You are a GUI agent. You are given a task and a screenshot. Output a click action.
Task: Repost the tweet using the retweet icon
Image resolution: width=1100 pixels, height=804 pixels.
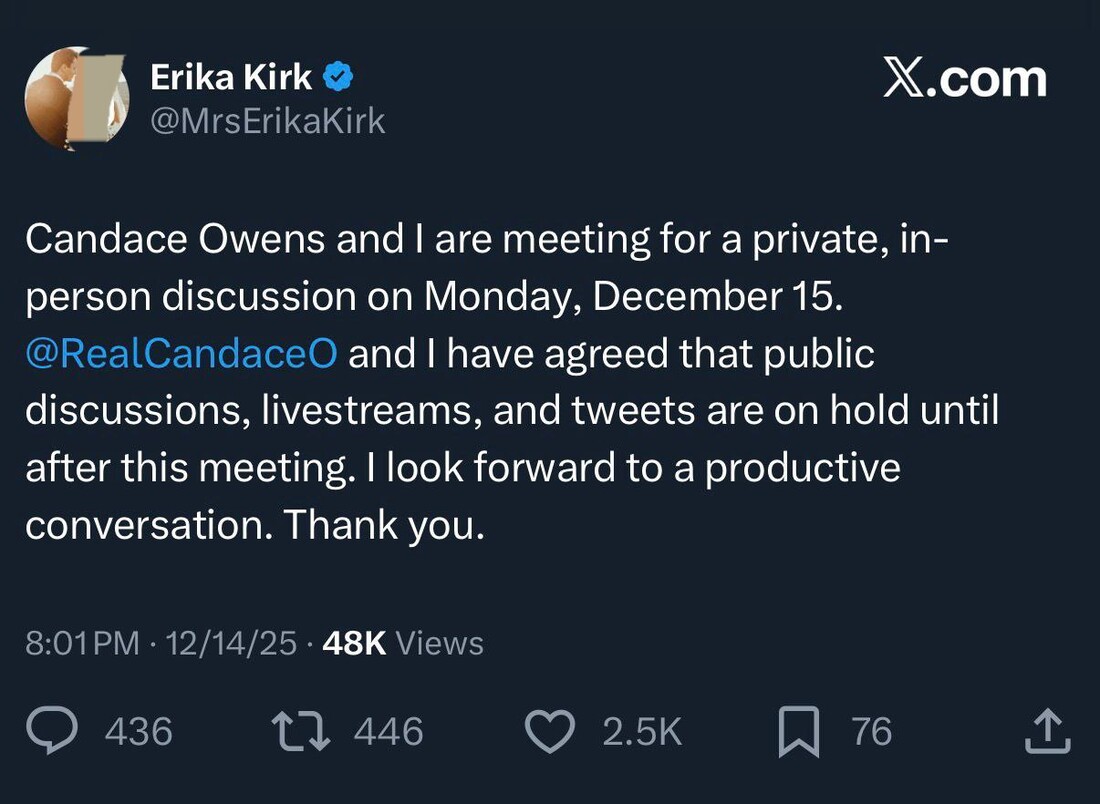pyautogui.click(x=301, y=731)
